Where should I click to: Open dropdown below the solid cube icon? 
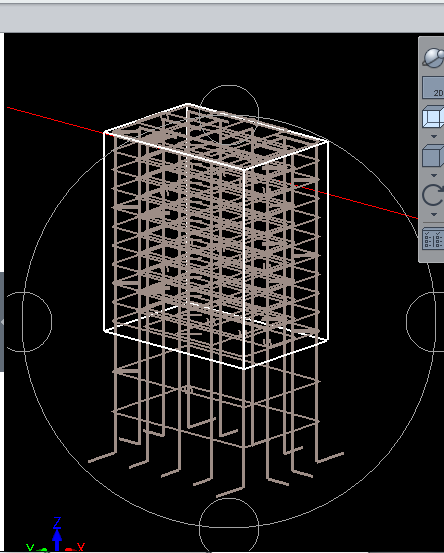(x=434, y=176)
